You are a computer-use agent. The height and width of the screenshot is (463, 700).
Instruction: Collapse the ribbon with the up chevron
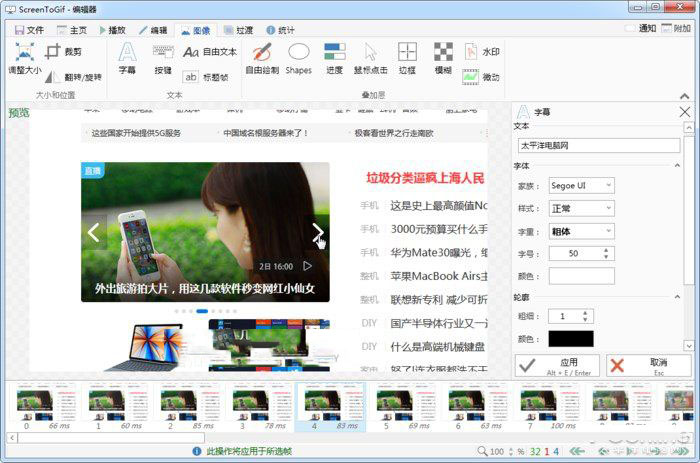[x=684, y=96]
